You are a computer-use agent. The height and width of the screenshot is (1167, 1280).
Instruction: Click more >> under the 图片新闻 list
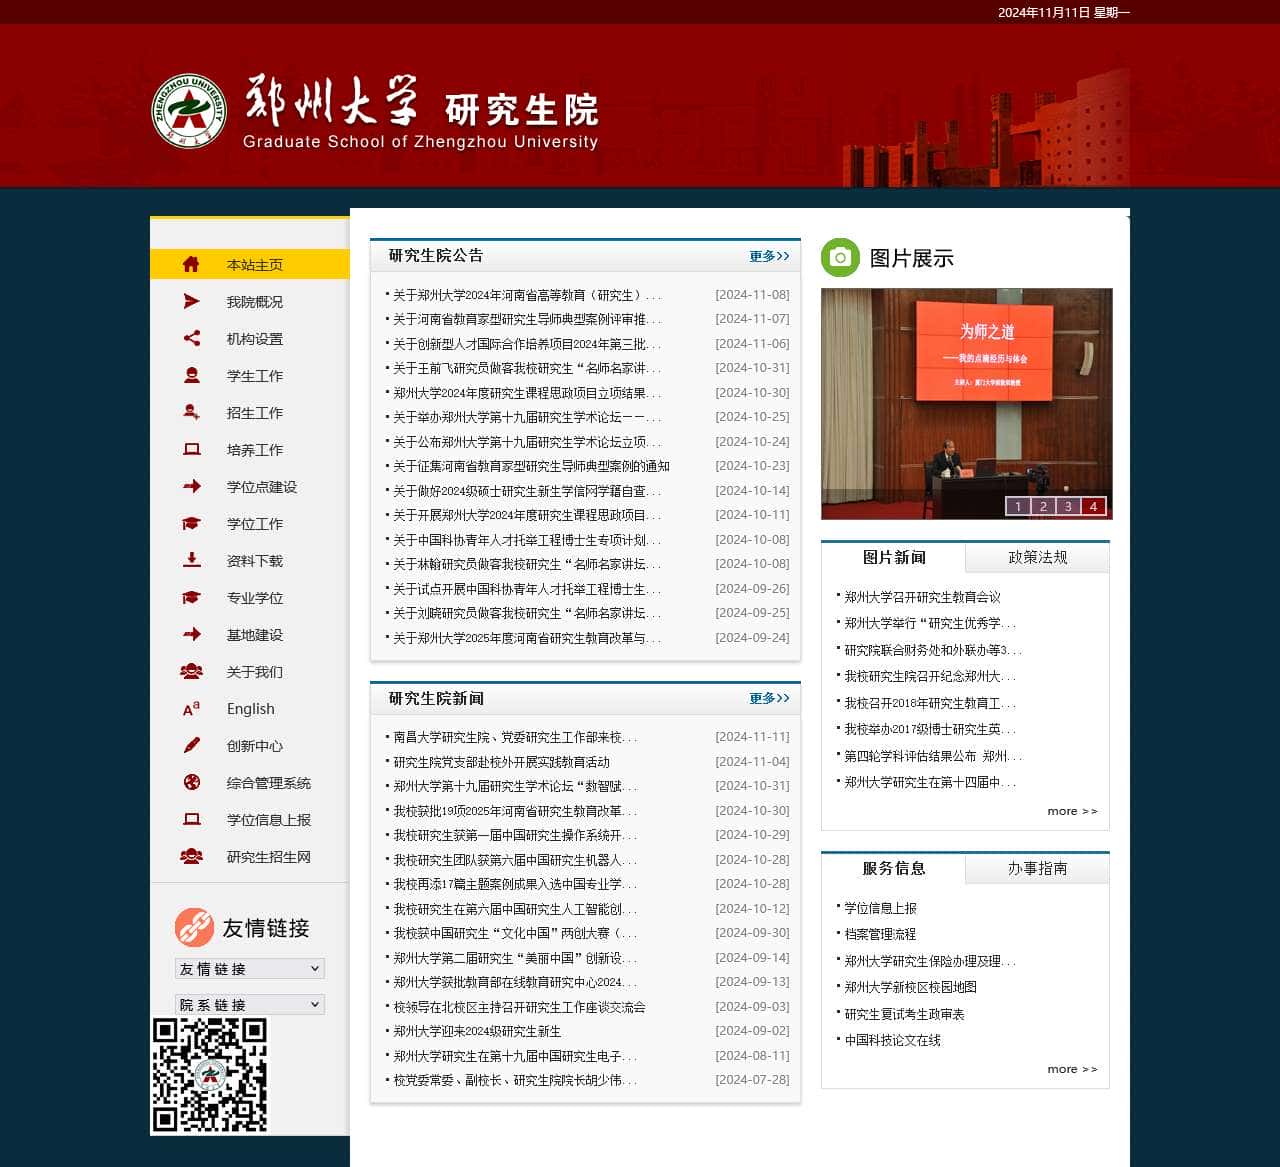[x=1072, y=811]
